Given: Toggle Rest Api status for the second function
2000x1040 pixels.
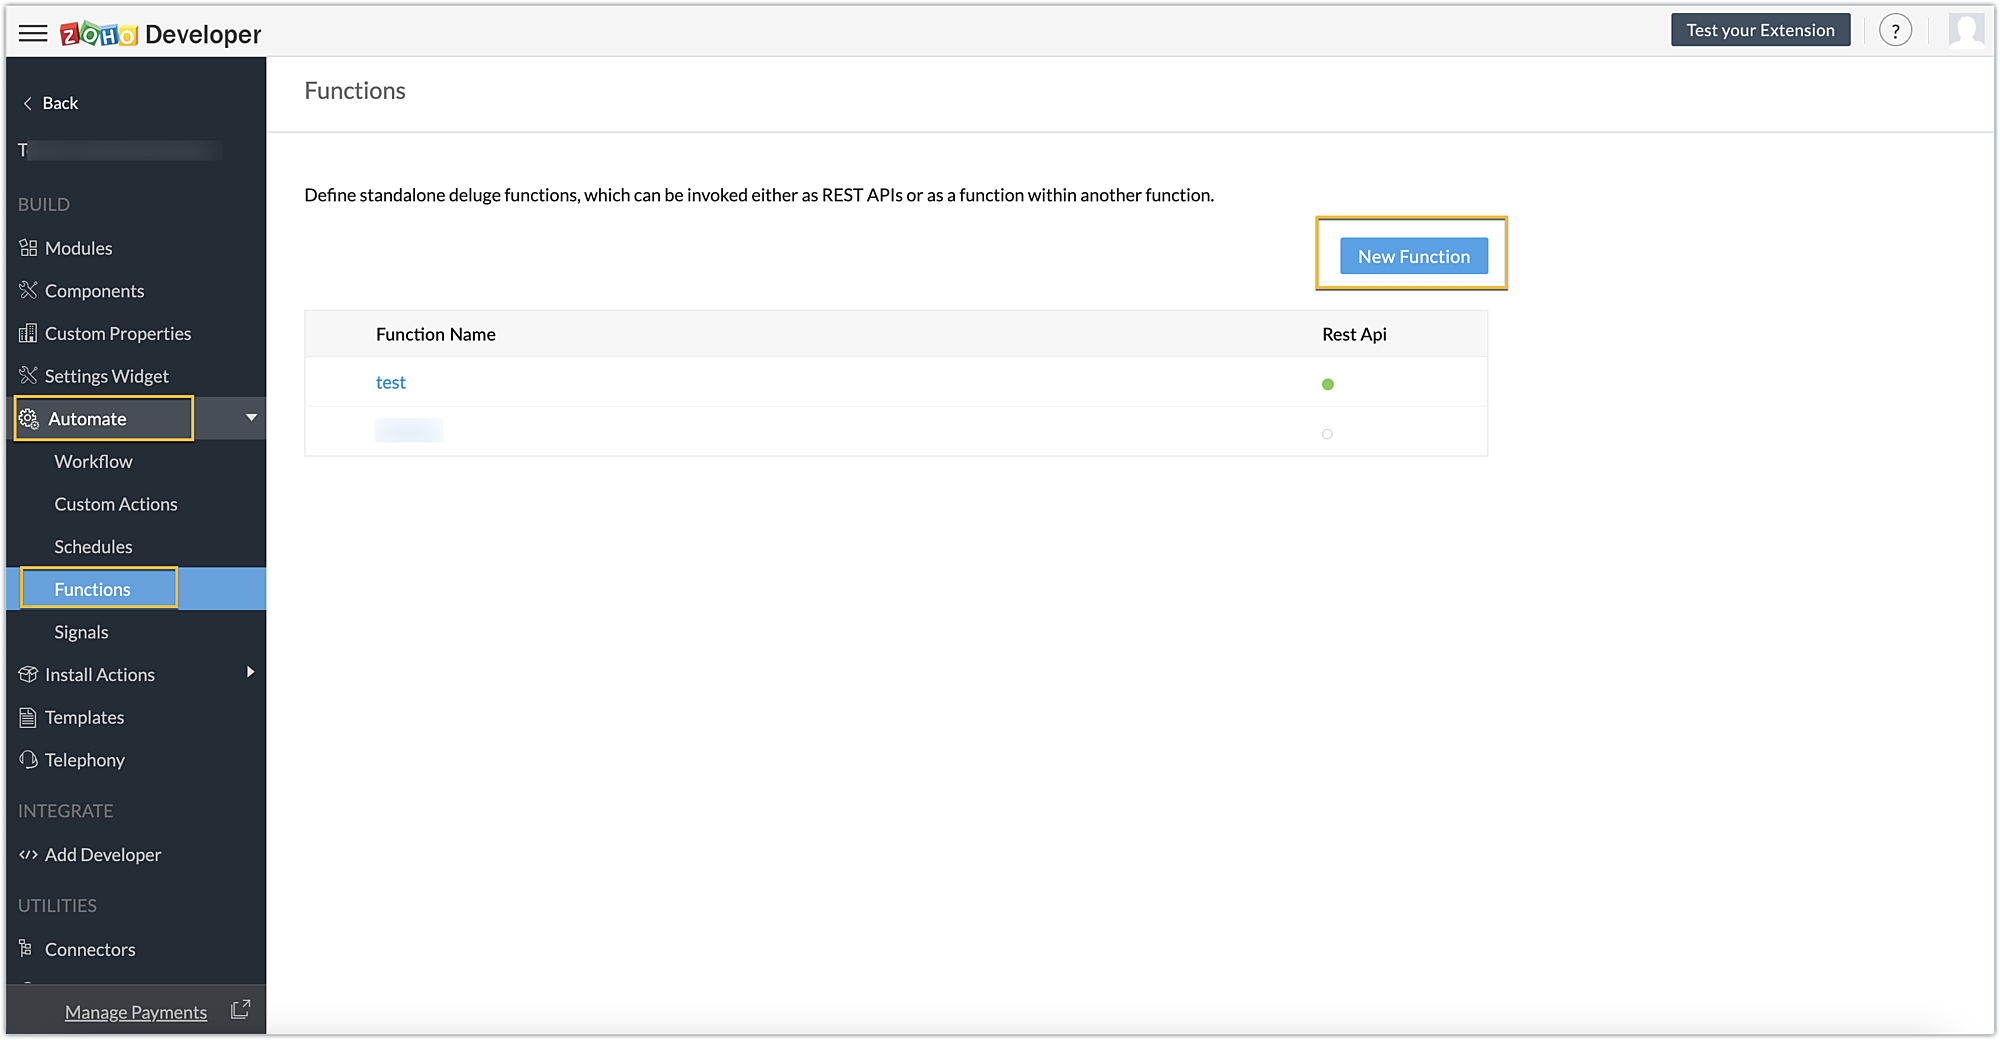Looking at the screenshot, I should [1327, 434].
